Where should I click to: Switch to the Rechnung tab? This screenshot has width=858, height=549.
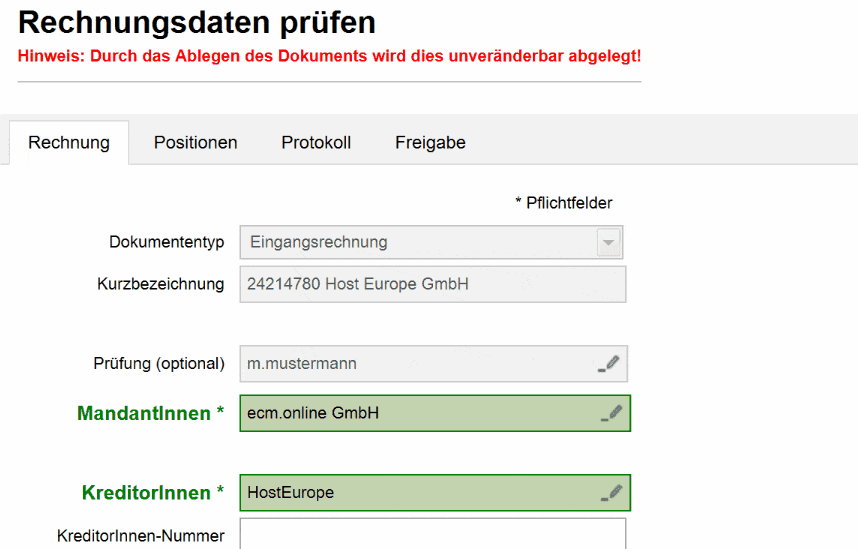(69, 142)
